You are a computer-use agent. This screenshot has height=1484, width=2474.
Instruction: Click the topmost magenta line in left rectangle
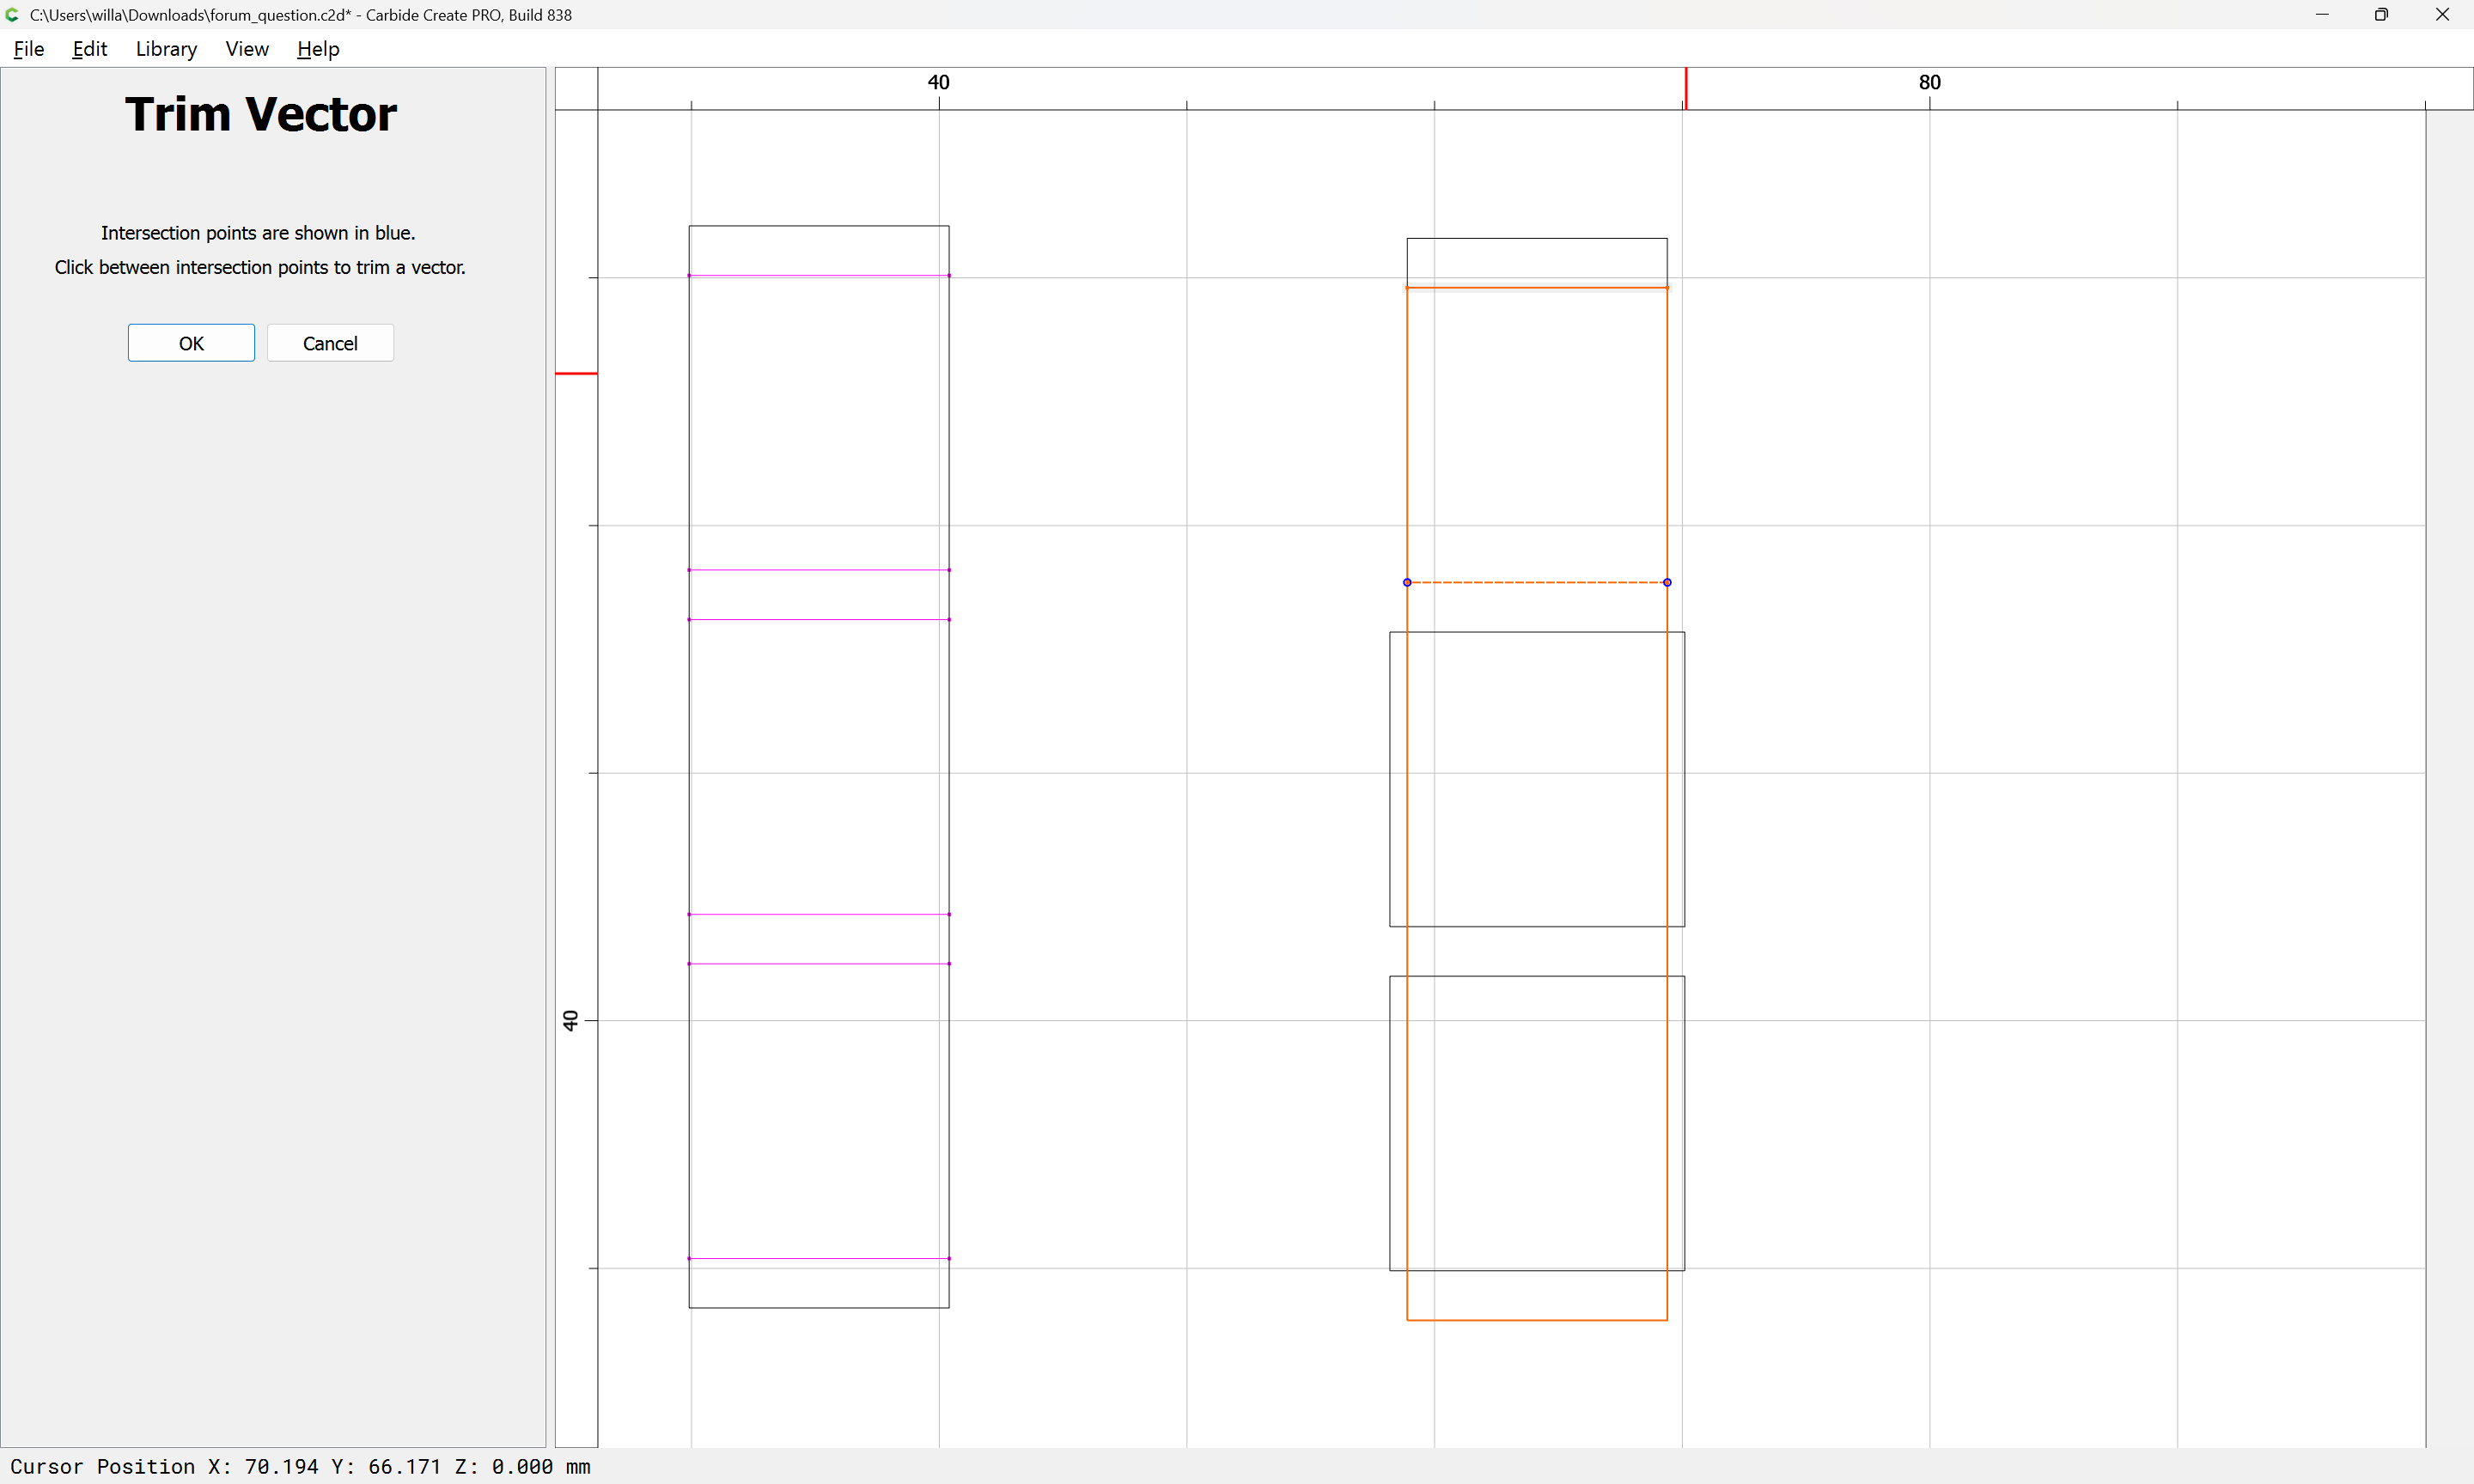819,275
